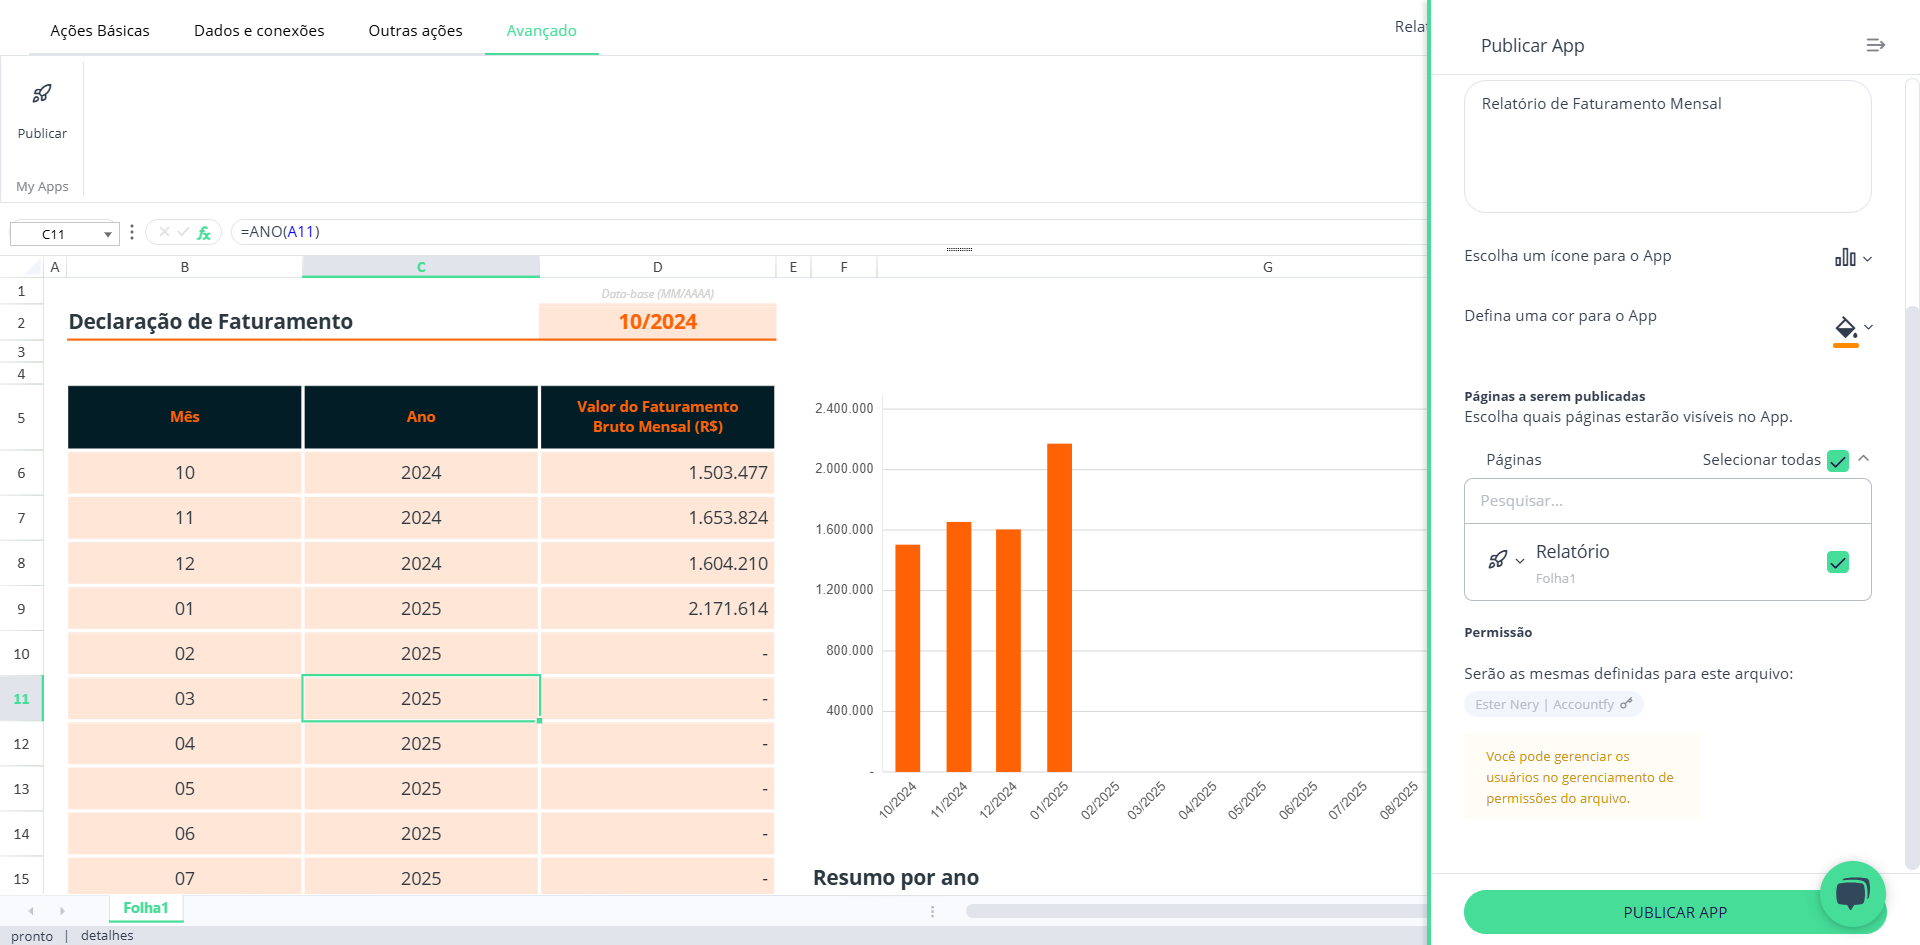The width and height of the screenshot is (1920, 945).
Task: Click the formula bar three-dot options icon
Action: click(x=132, y=232)
